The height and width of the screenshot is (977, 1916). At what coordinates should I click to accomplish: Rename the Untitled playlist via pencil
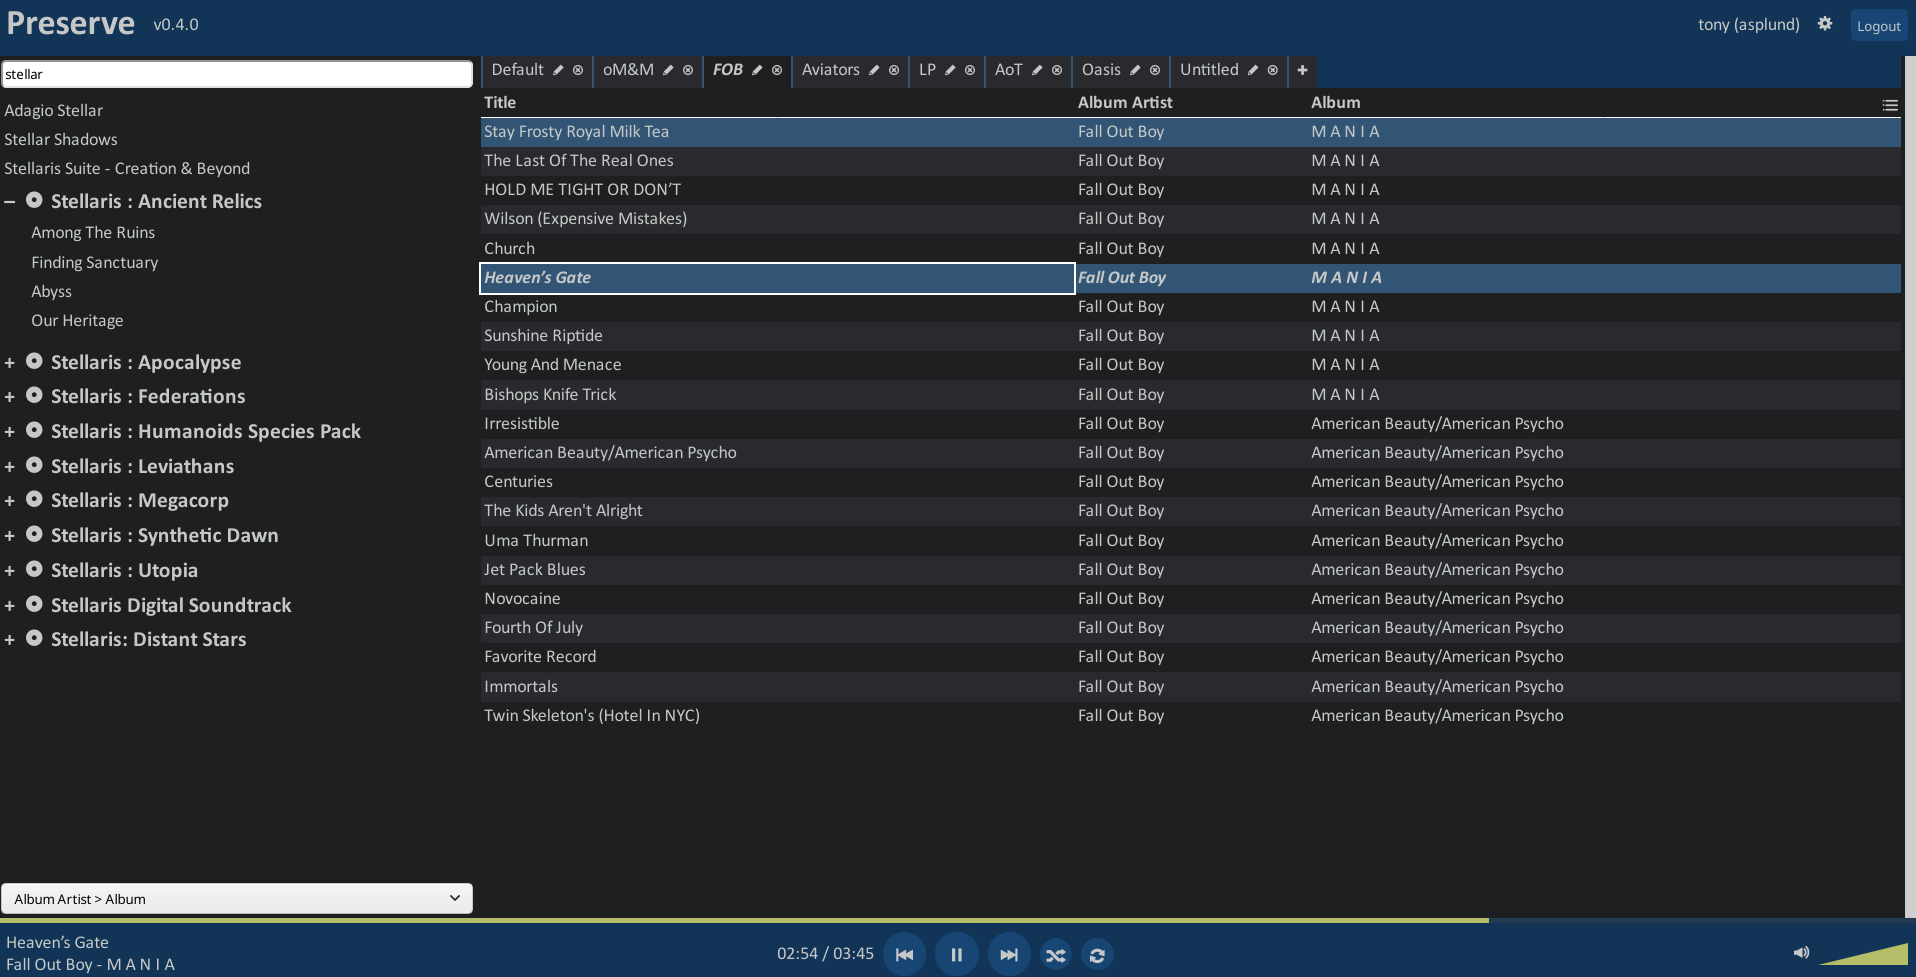point(1253,70)
